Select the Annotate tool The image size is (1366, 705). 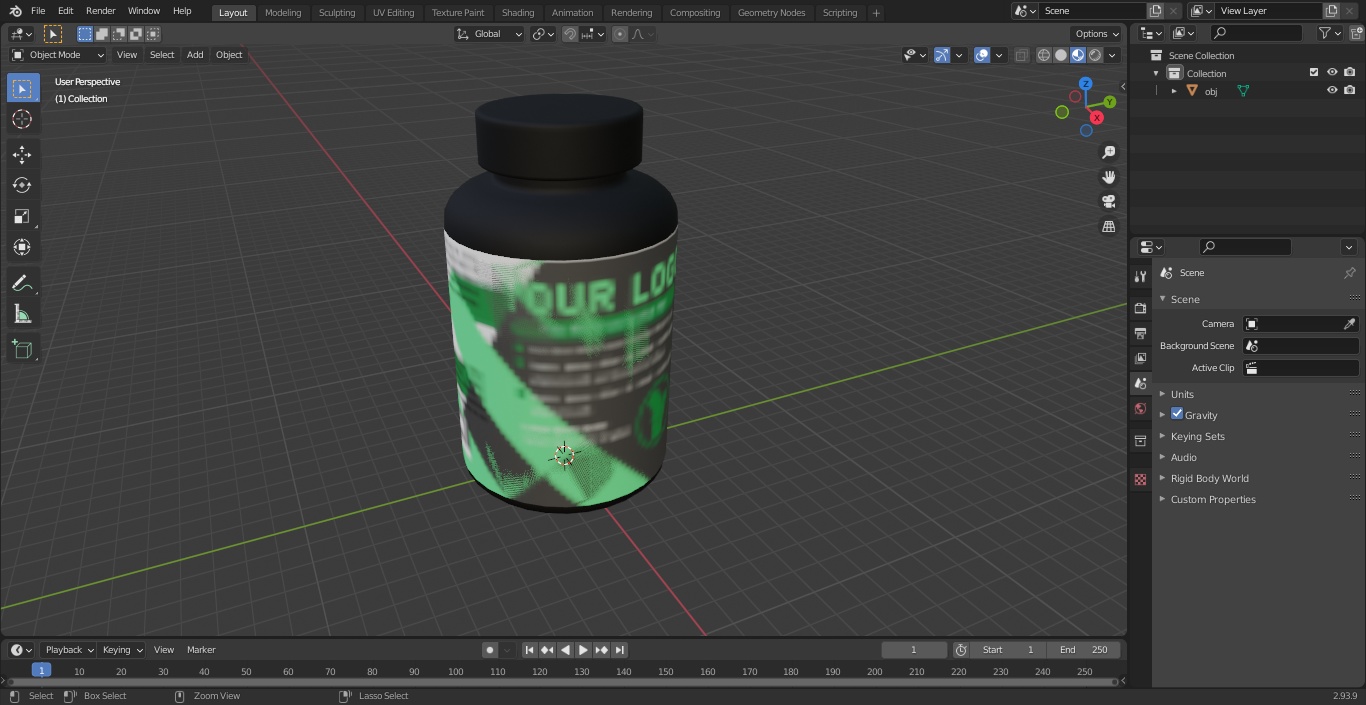point(22,284)
